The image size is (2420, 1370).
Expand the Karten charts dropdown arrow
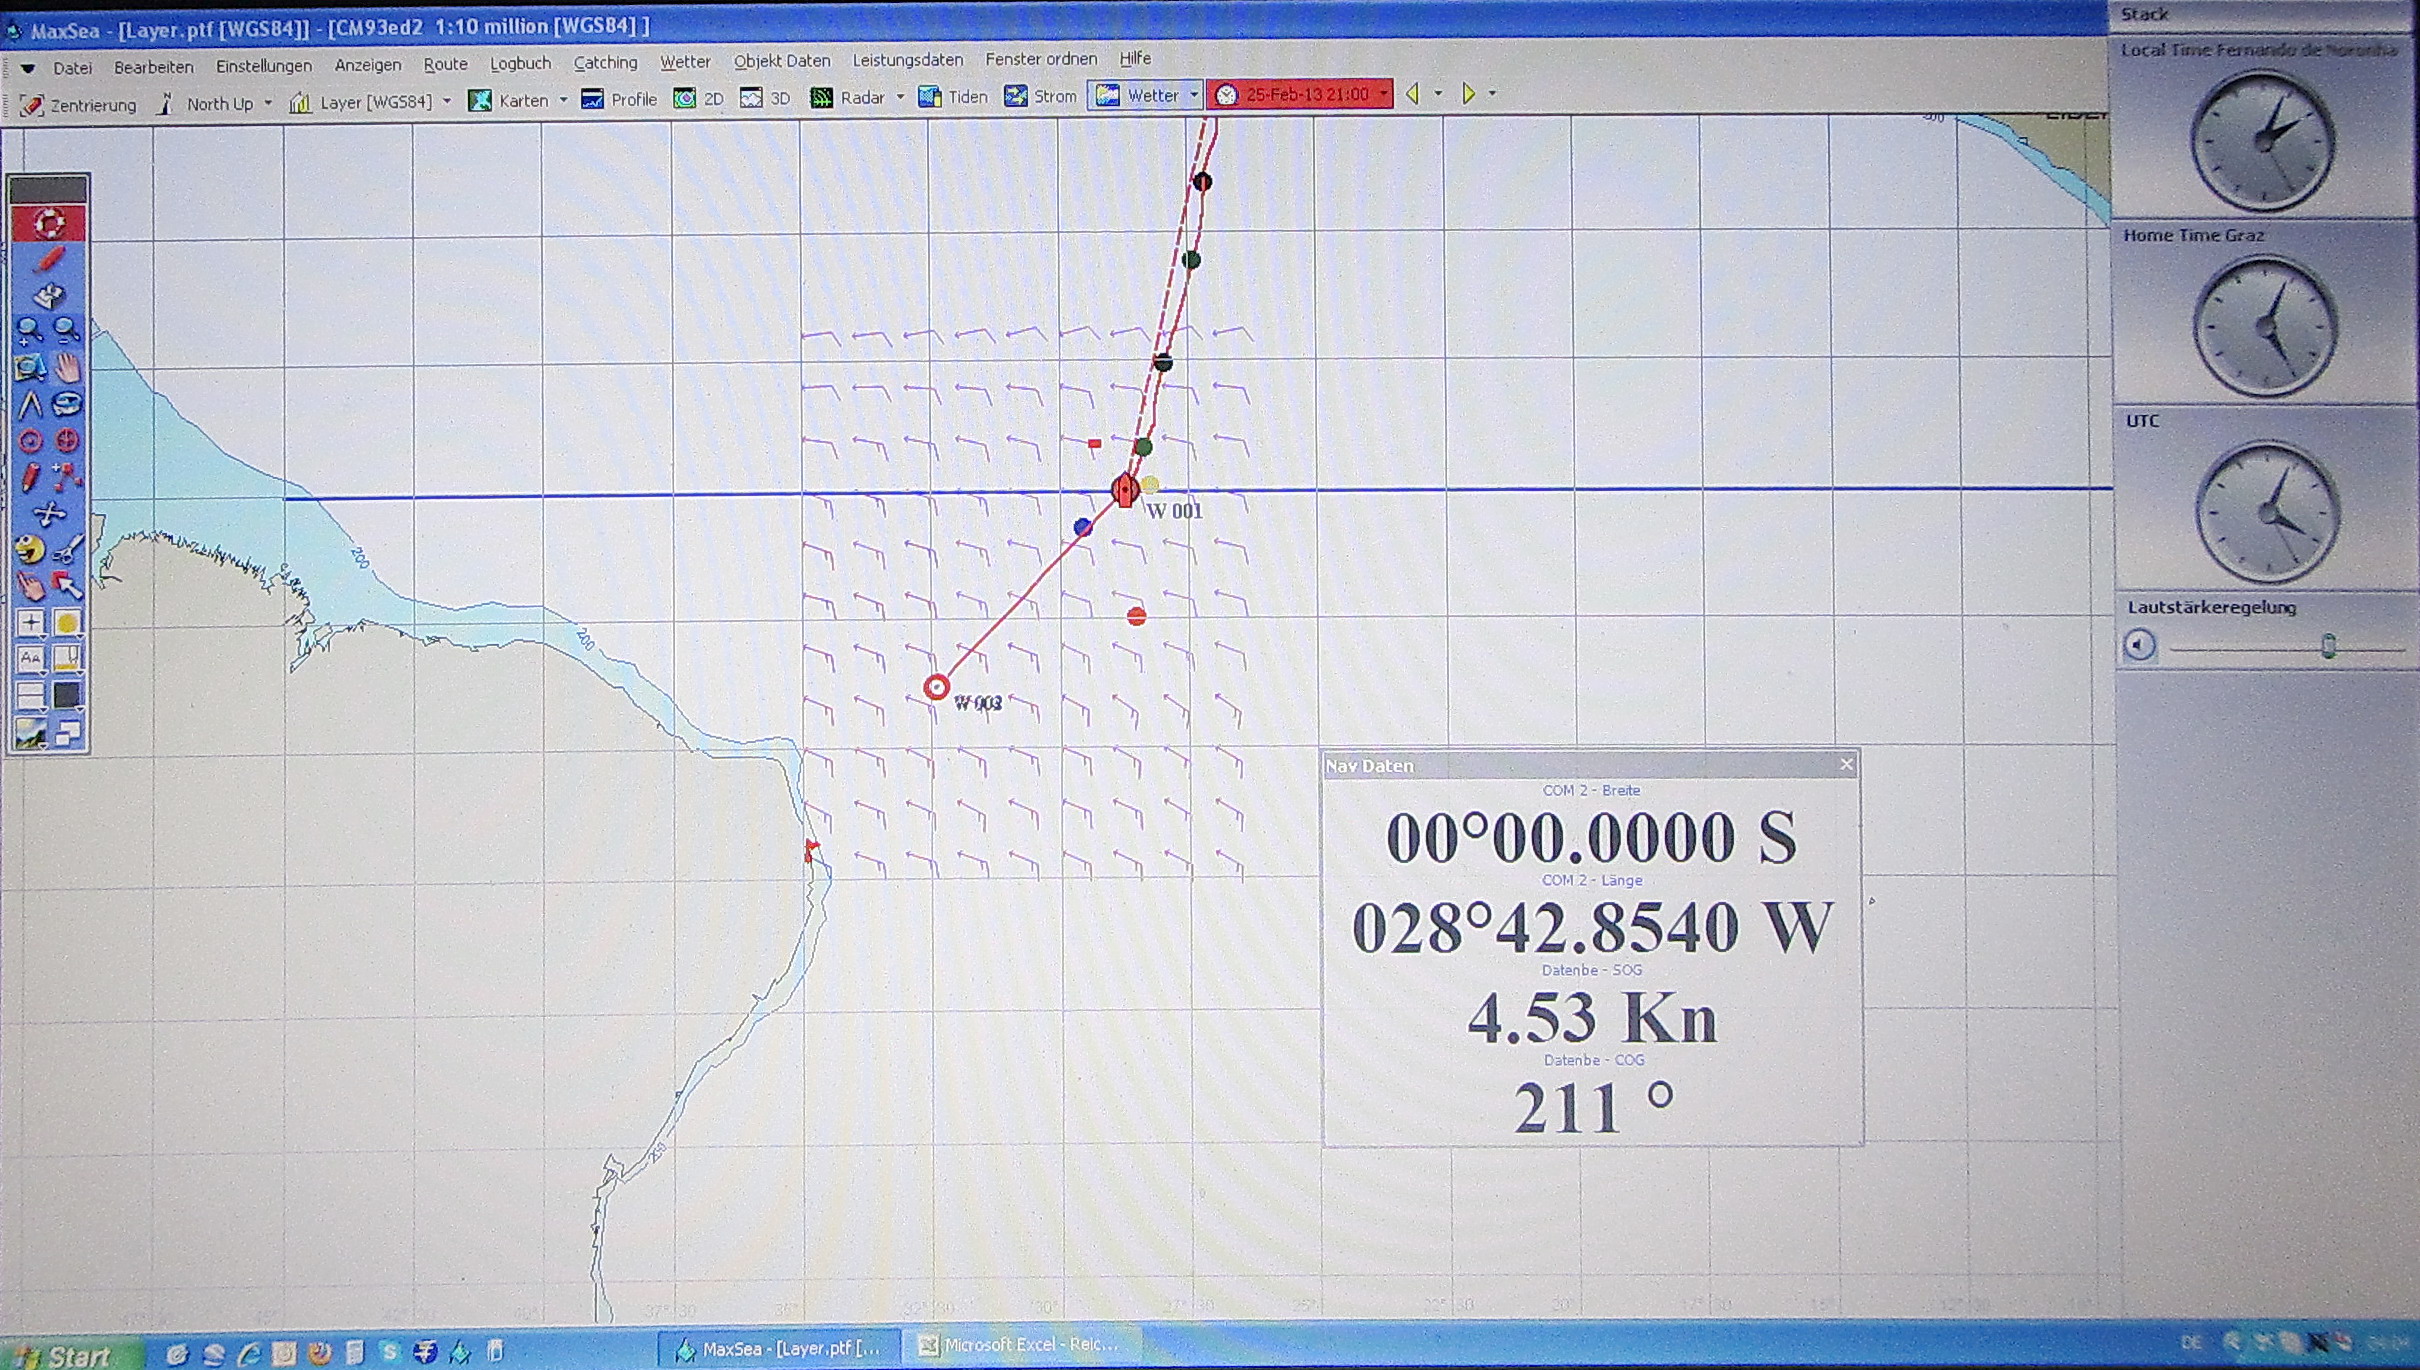pyautogui.click(x=563, y=100)
